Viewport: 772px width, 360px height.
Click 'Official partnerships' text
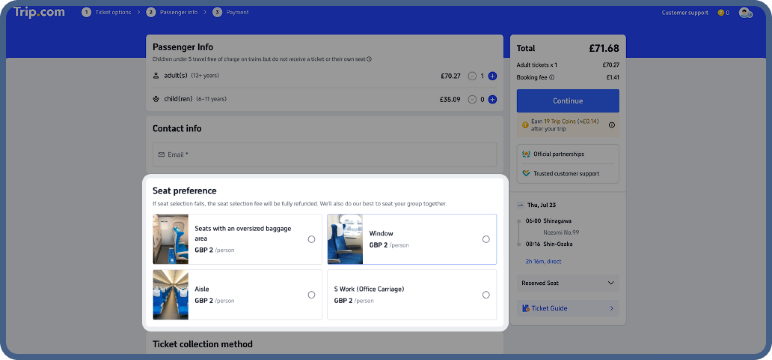click(x=559, y=154)
